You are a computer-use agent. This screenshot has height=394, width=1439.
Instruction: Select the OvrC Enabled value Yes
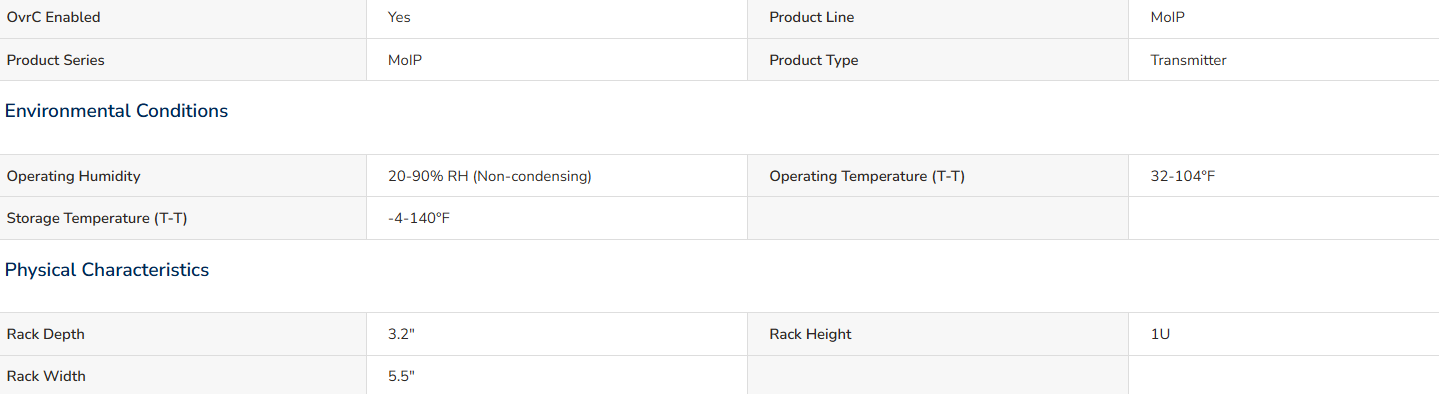click(x=399, y=17)
